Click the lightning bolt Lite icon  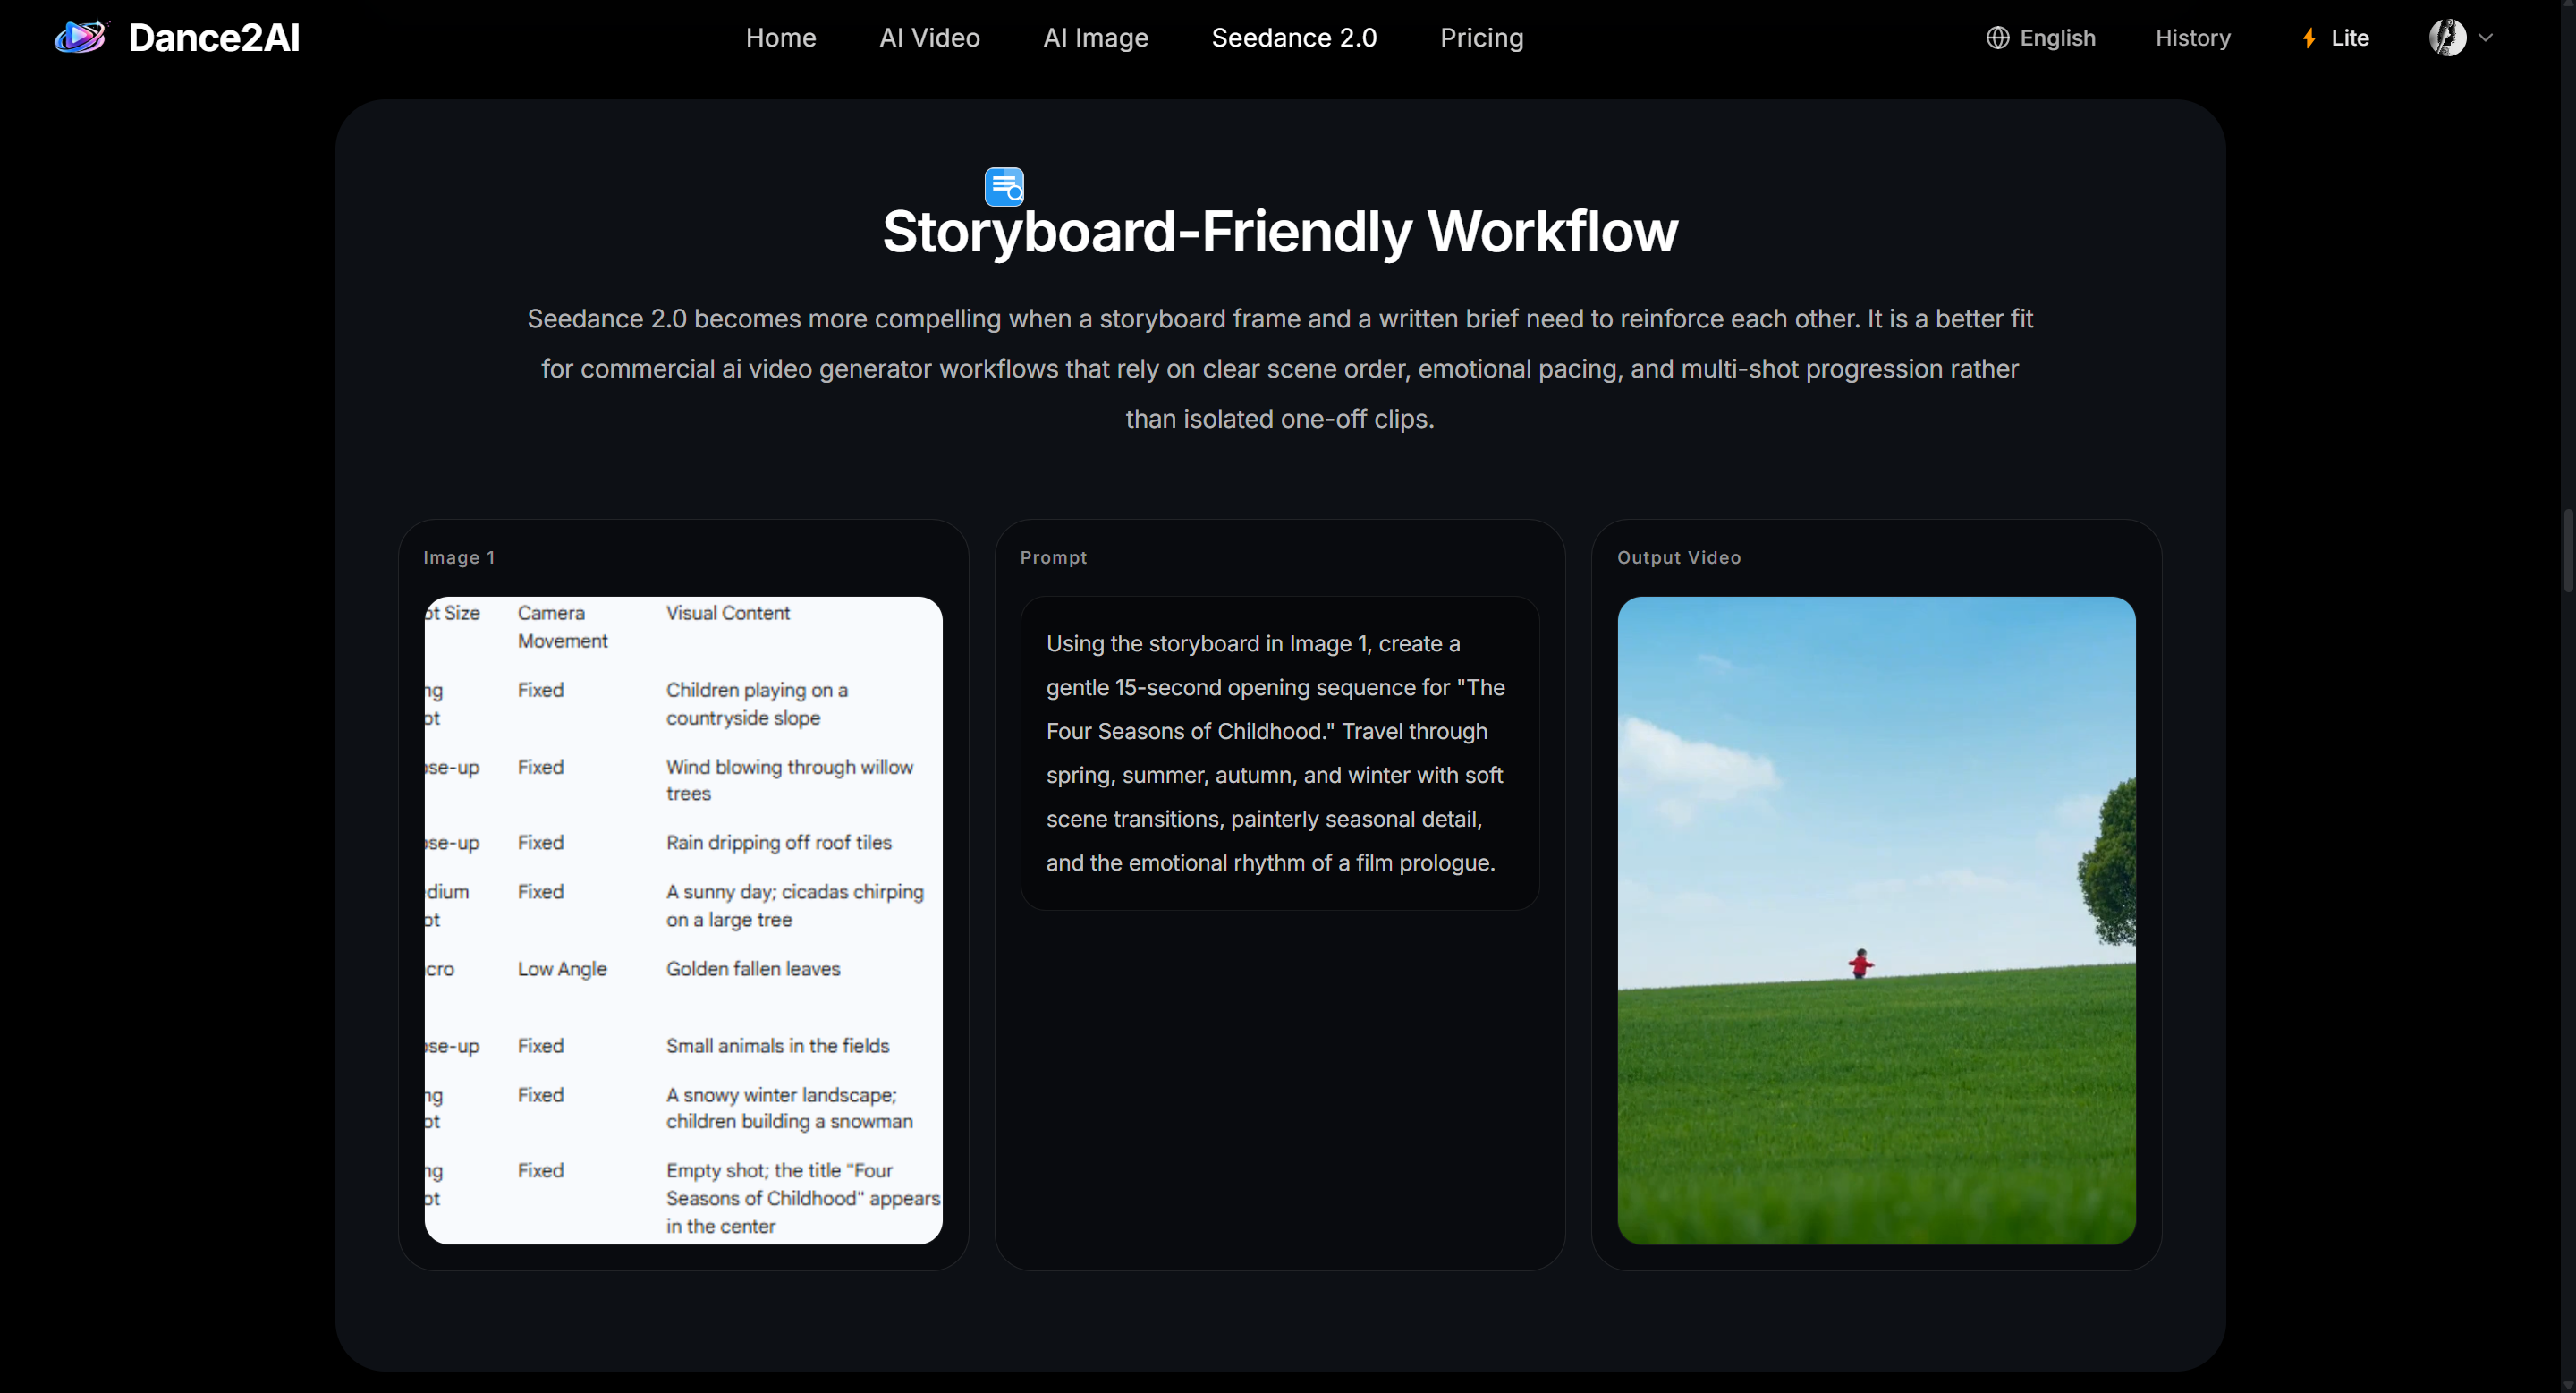pos(2309,38)
